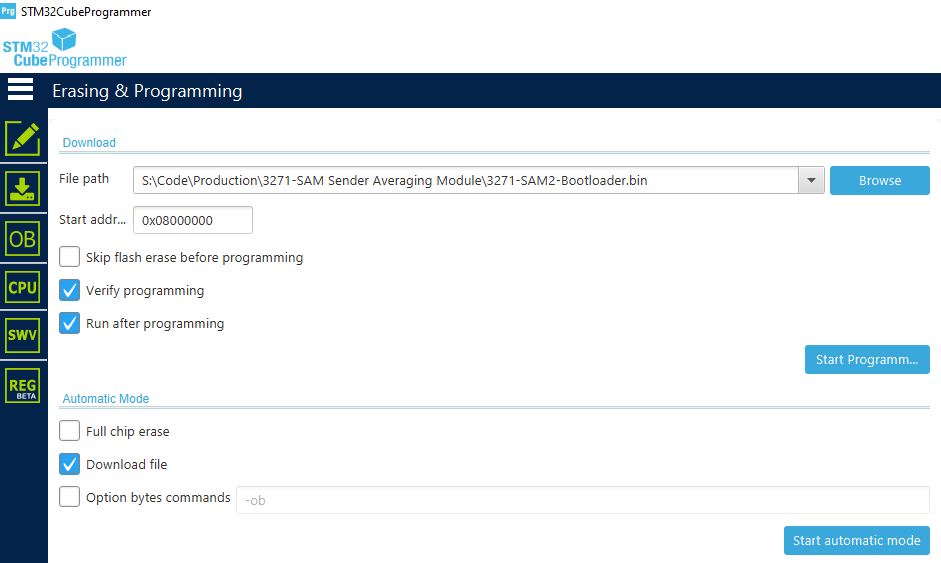941x563 pixels.
Task: Click the STM32CubeProgrammer logo
Action: coord(65,48)
